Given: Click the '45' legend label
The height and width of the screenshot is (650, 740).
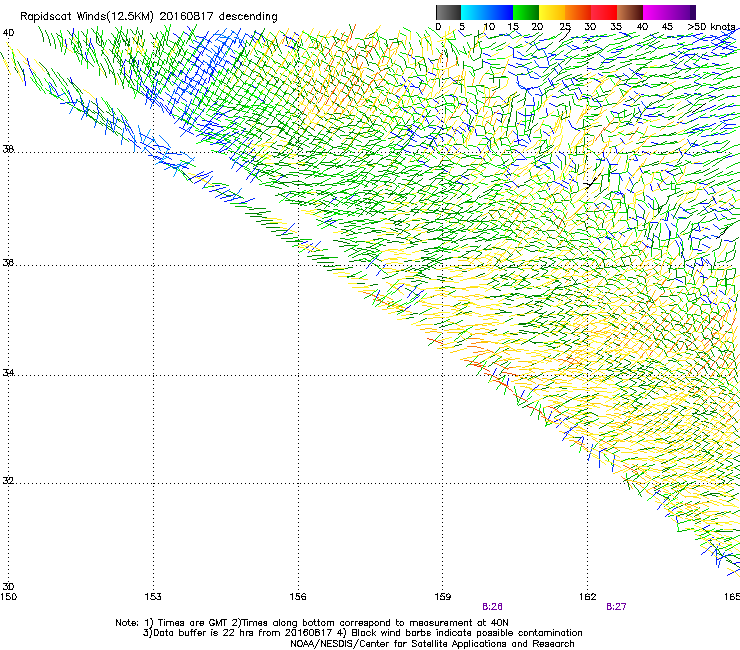Looking at the screenshot, I should (x=667, y=26).
